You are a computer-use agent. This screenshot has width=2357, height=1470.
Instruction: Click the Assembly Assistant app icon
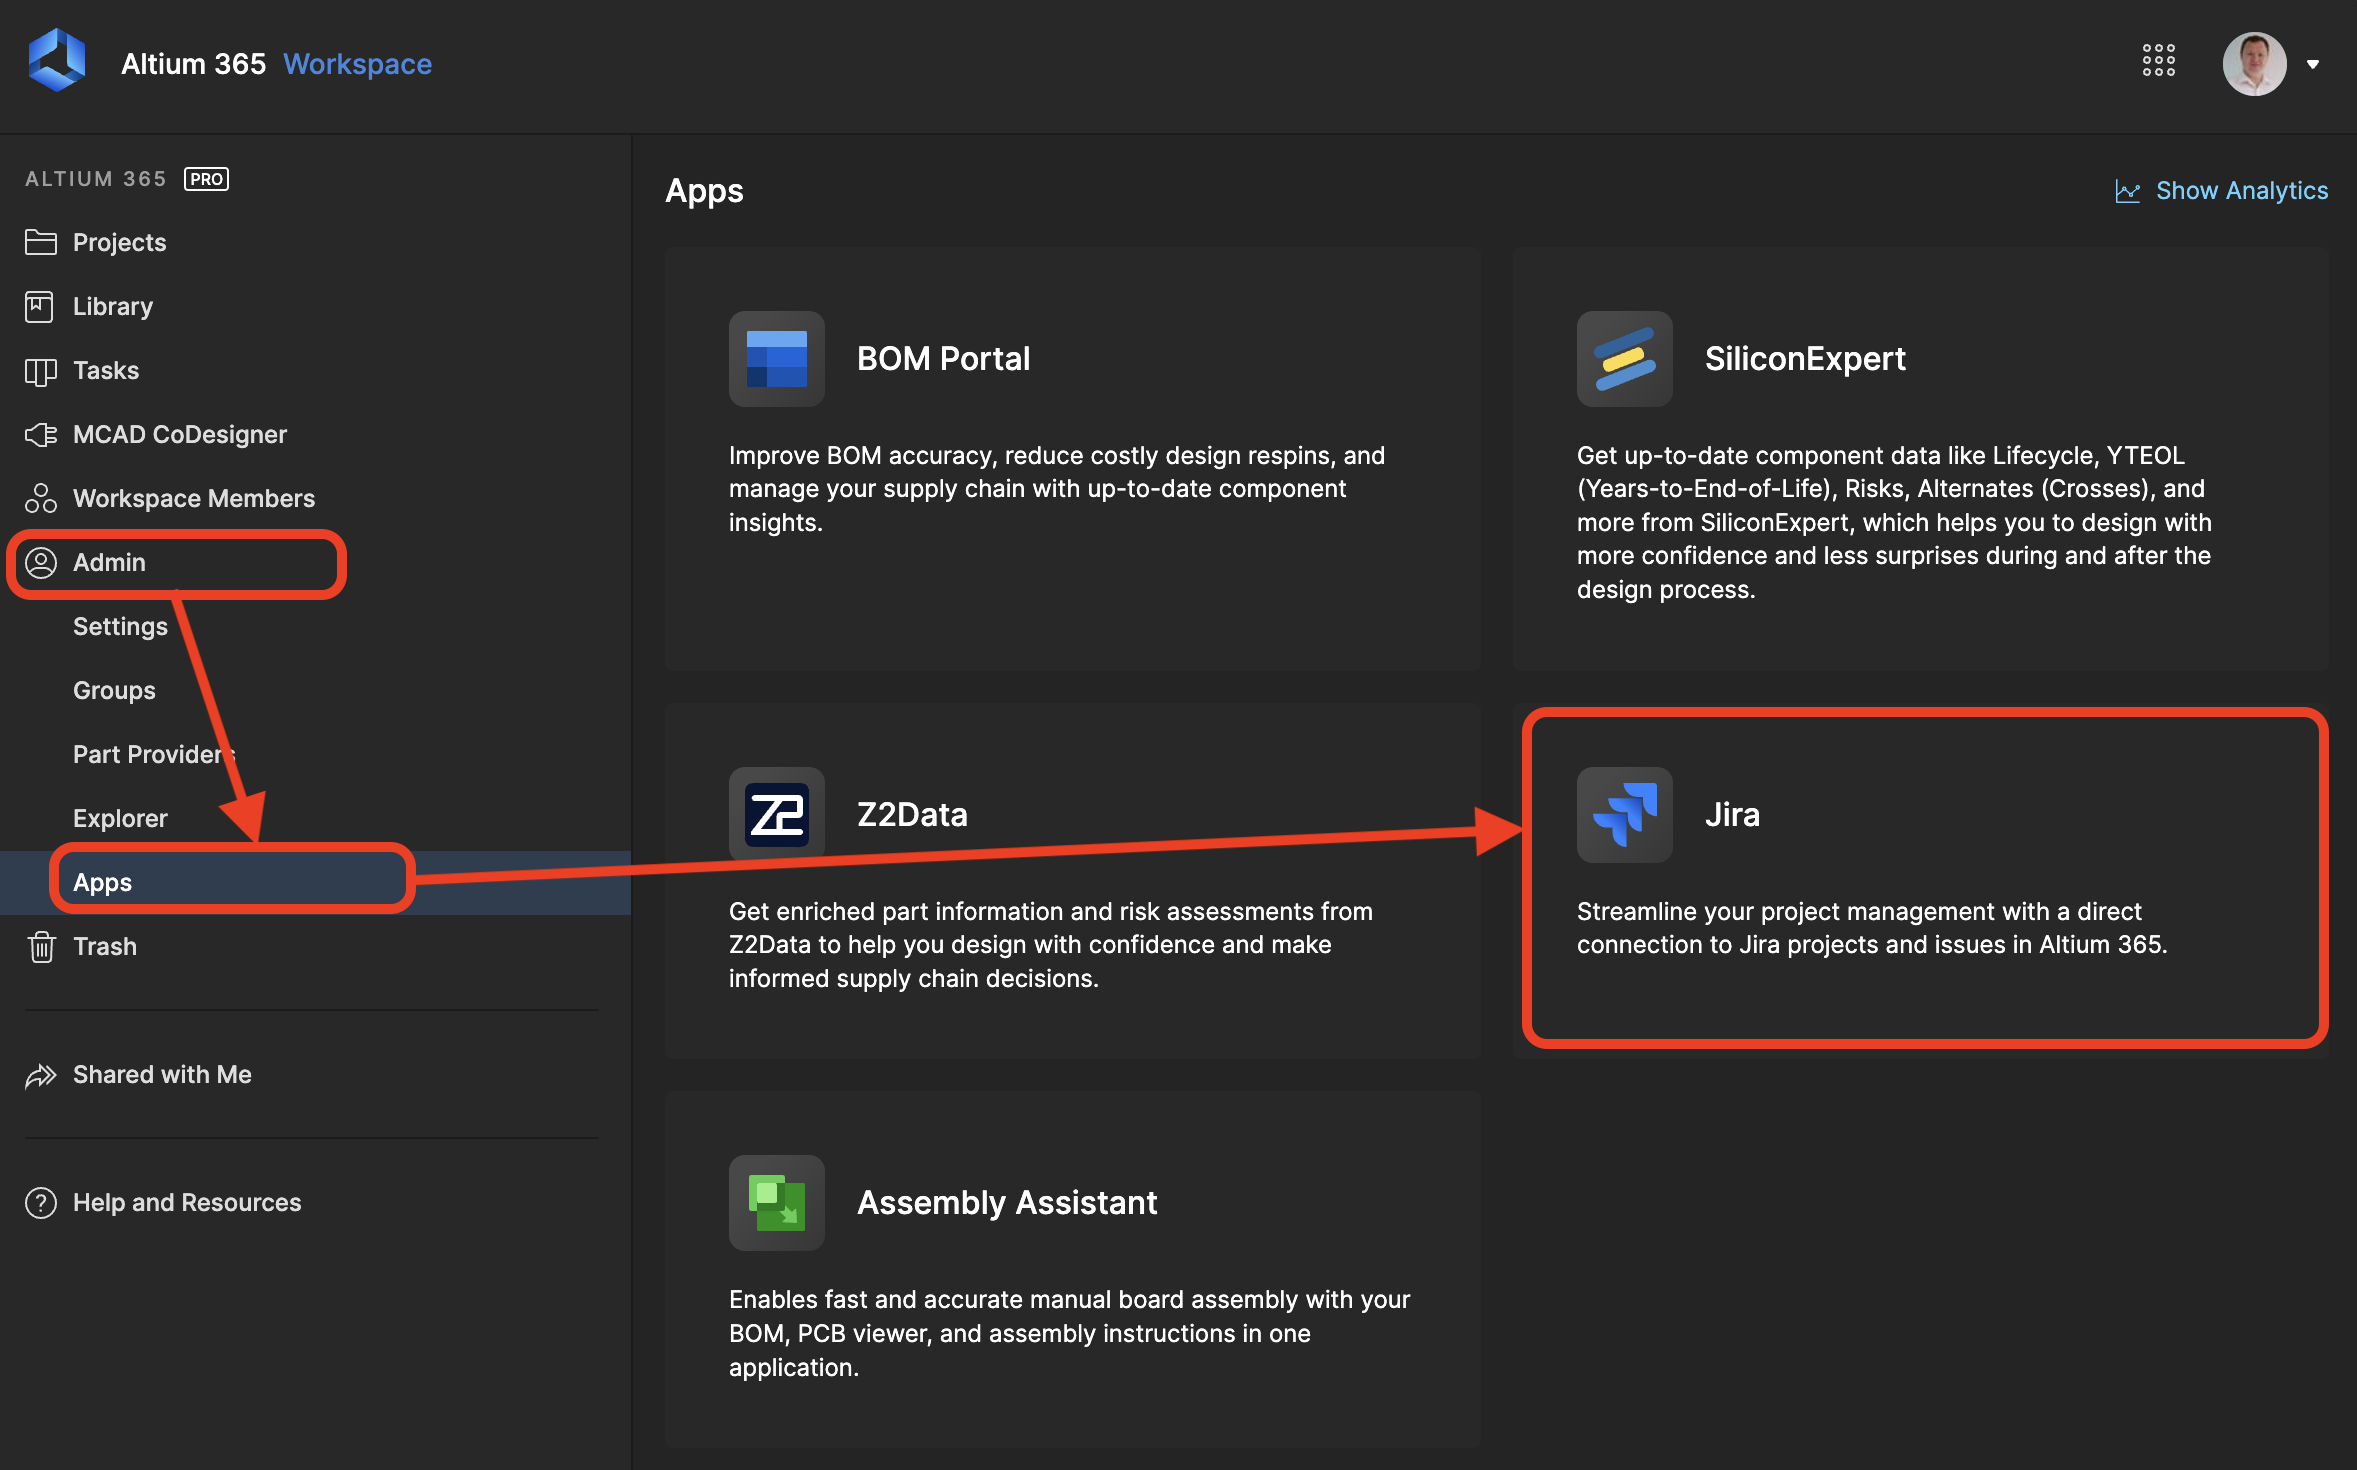pyautogui.click(x=777, y=1203)
